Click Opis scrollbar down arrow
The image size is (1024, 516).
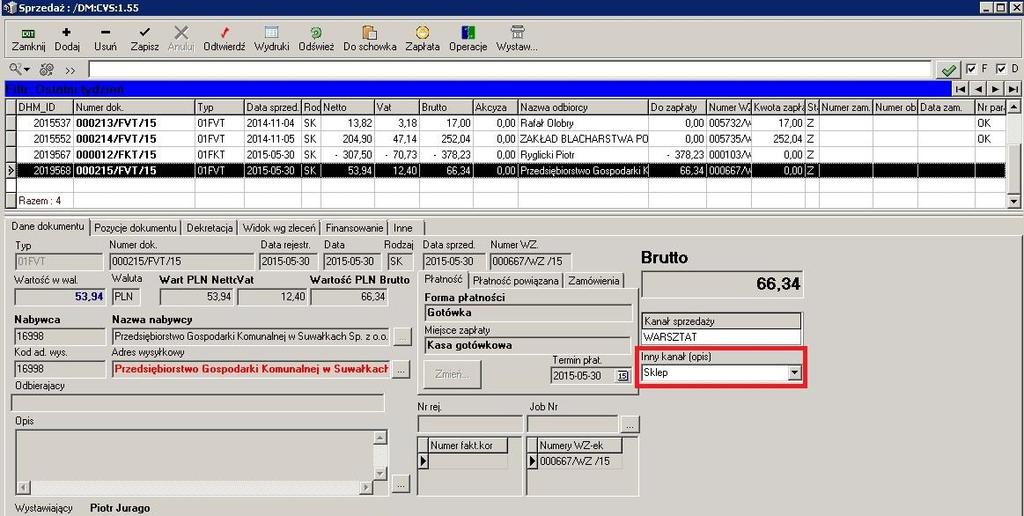coord(379,474)
